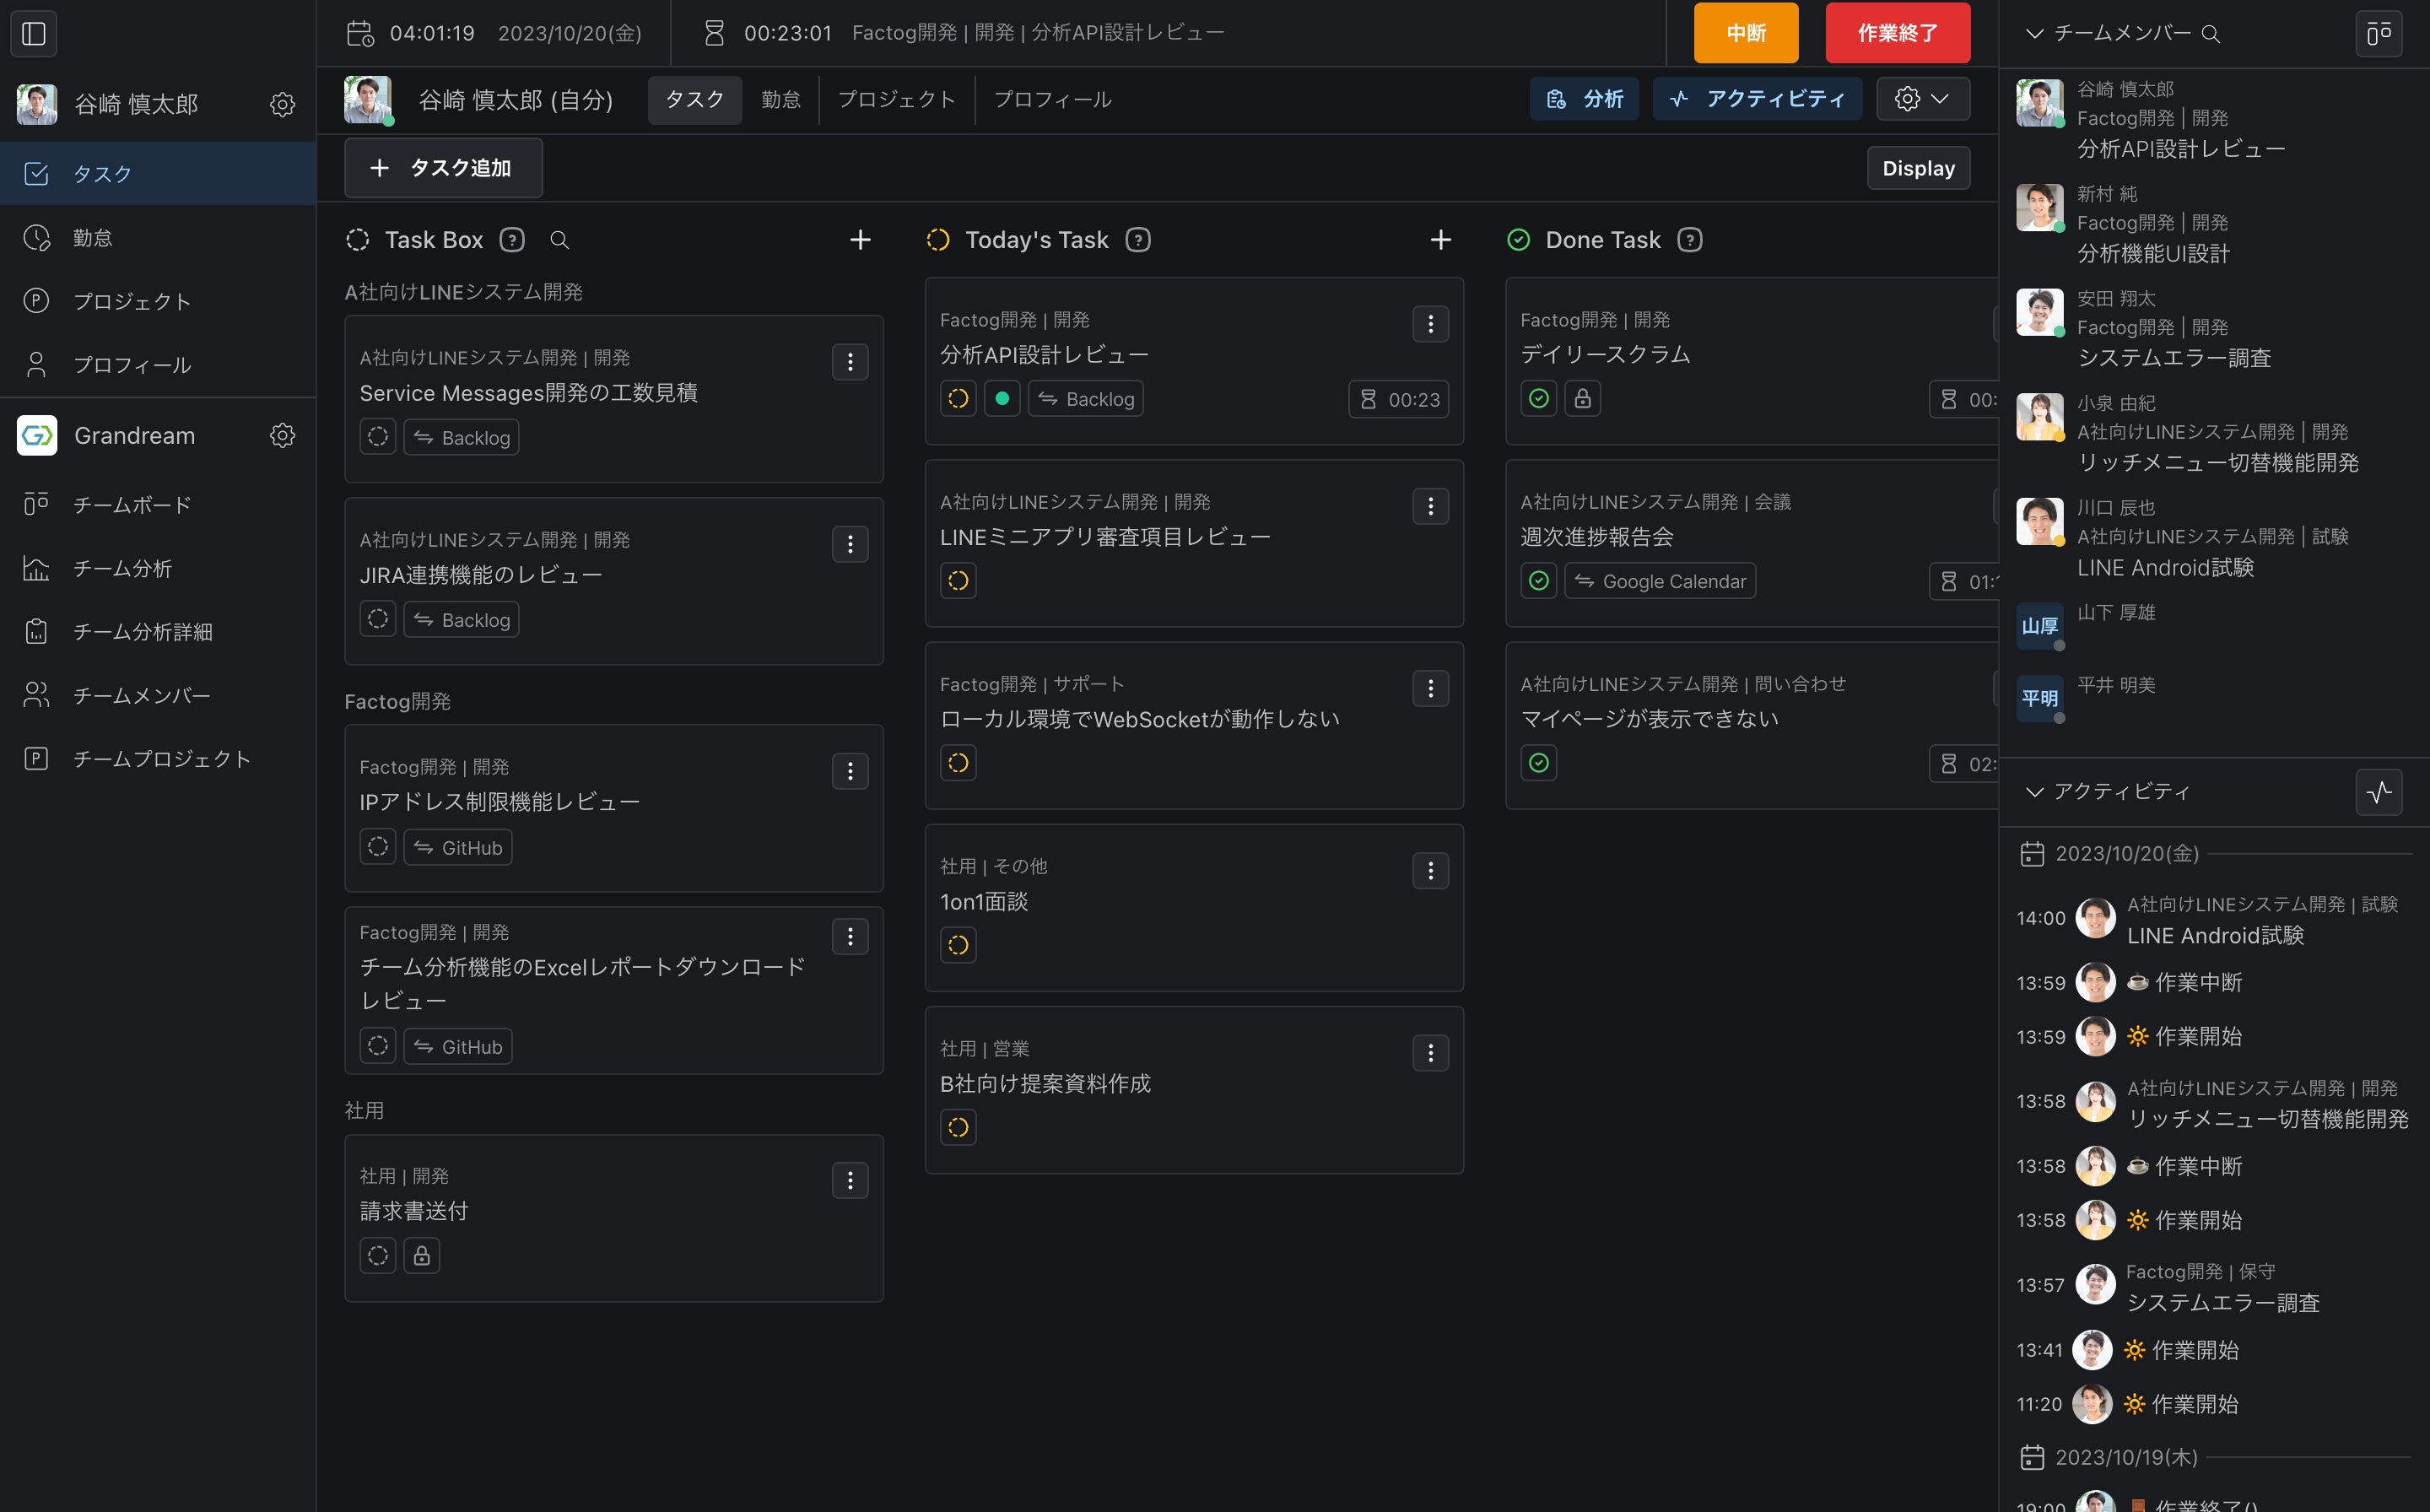This screenshot has height=1512, width=2430.
Task: Open the three-dot menu on 1on1面談 card
Action: 1430,871
